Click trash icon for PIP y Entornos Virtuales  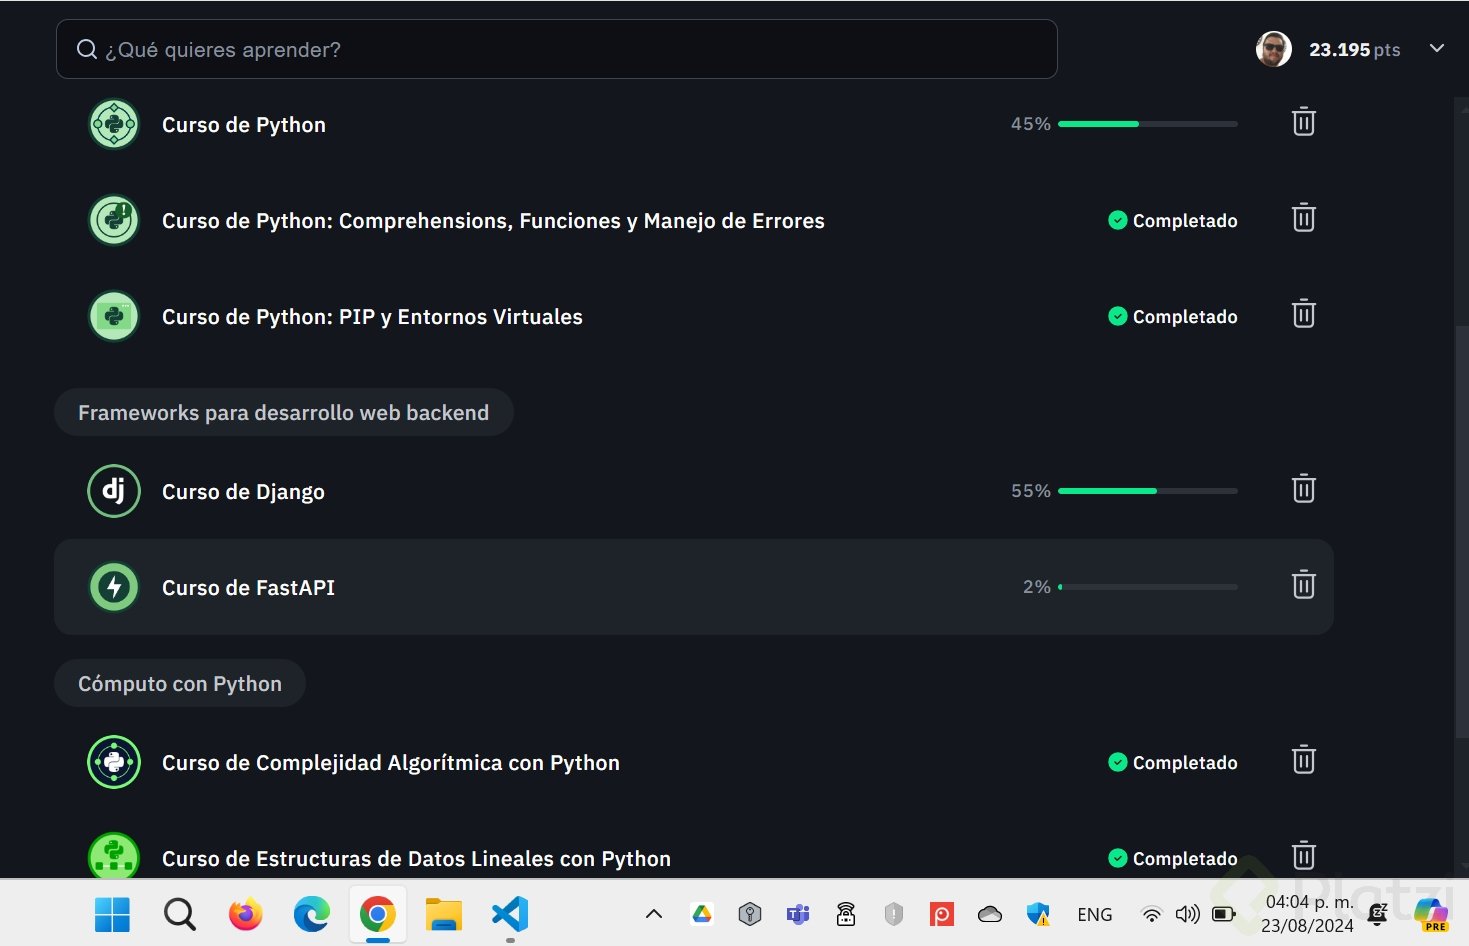pos(1303,314)
